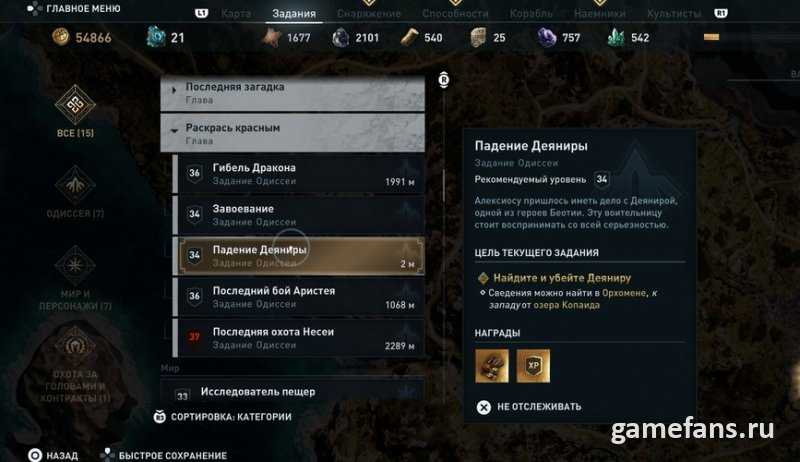Image resolution: width=800 pixels, height=462 pixels.
Task: Click the XP reward icon
Action: point(533,366)
